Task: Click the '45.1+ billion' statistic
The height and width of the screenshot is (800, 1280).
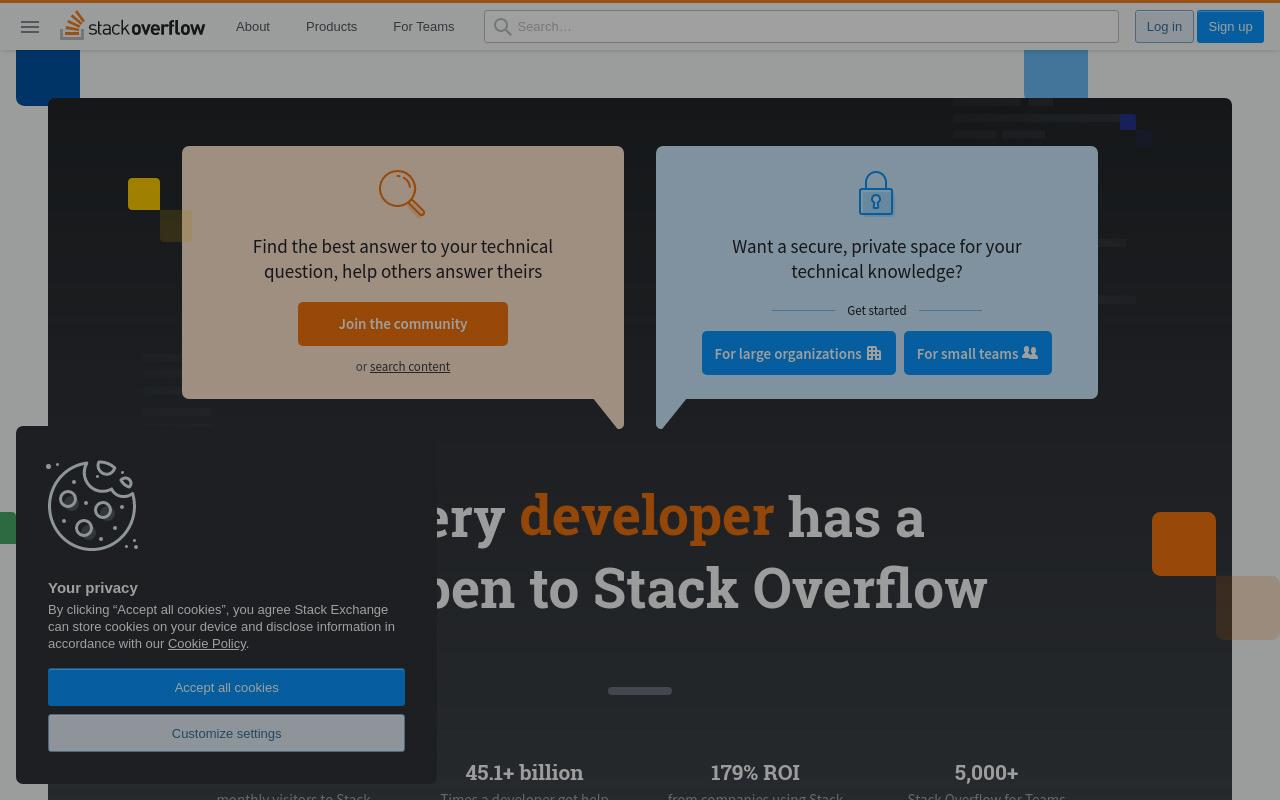Action: pyautogui.click(x=524, y=773)
